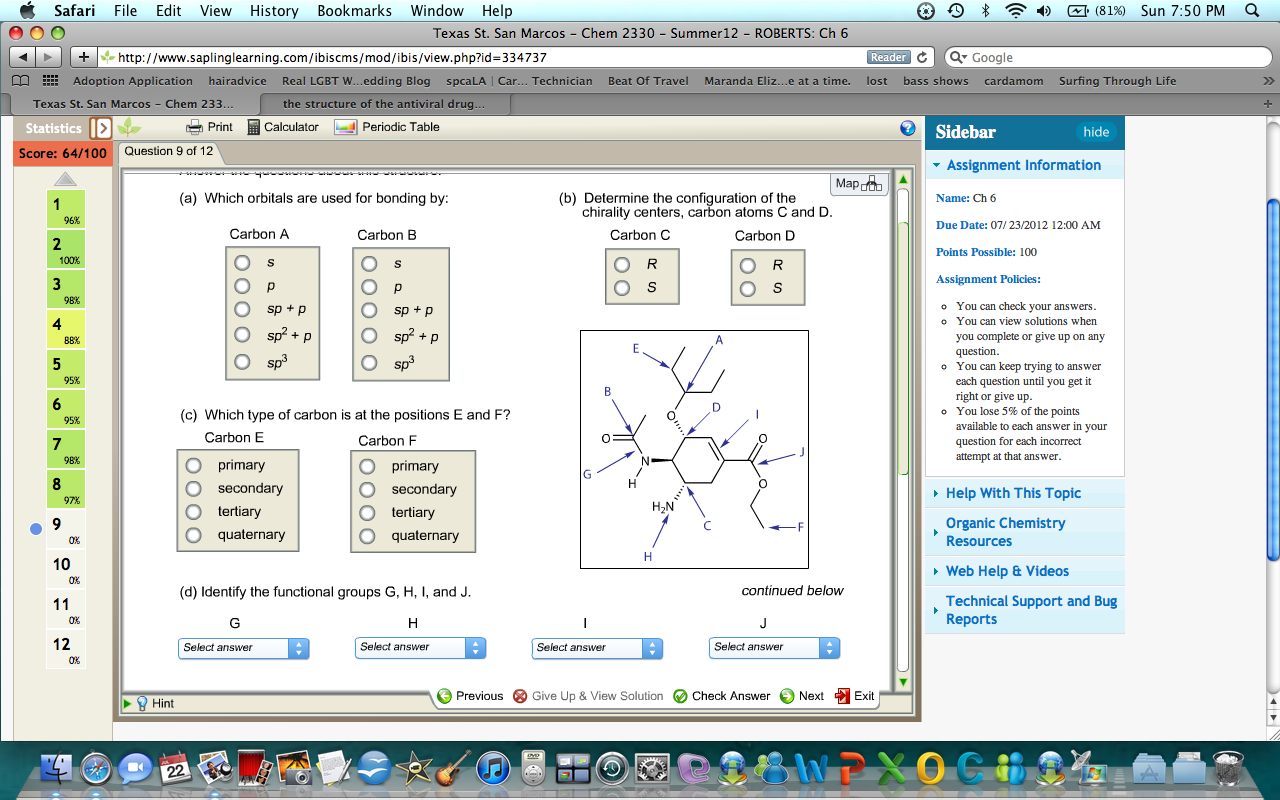Open functional group J dropdown
The height and width of the screenshot is (800, 1280).
(x=774, y=648)
